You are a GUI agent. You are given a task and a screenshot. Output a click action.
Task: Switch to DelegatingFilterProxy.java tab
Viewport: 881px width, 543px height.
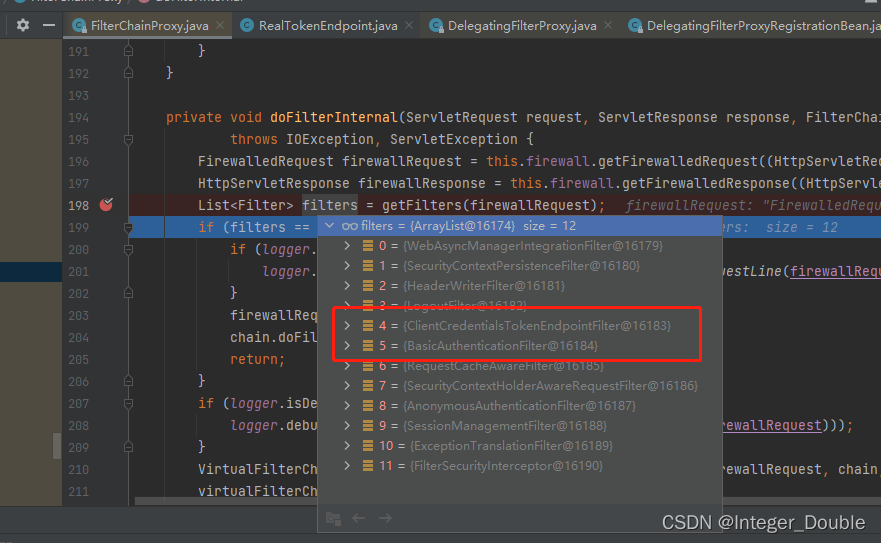[521, 26]
